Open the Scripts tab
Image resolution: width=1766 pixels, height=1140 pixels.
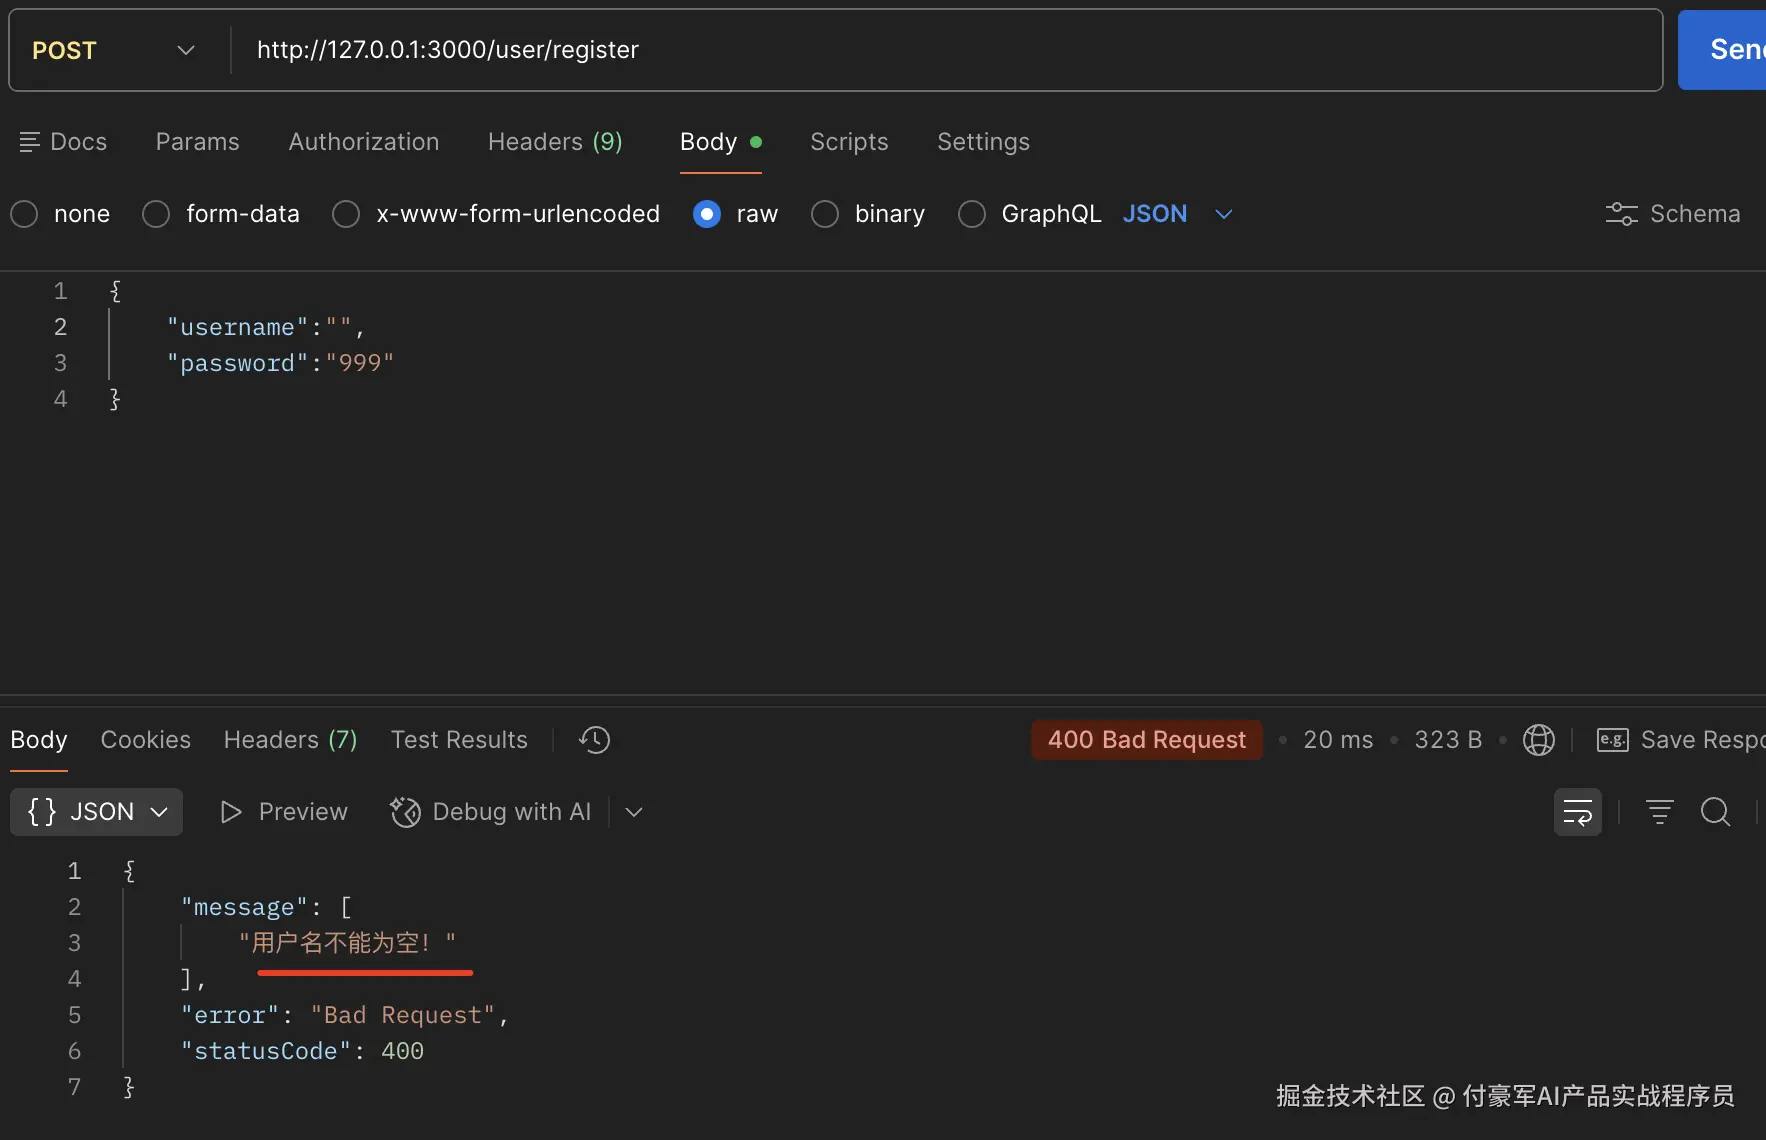[849, 142]
